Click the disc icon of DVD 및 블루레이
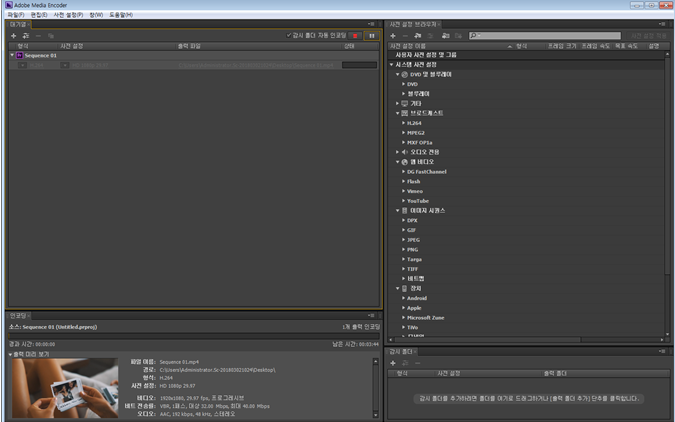This screenshot has width=675, height=422. 405,74
